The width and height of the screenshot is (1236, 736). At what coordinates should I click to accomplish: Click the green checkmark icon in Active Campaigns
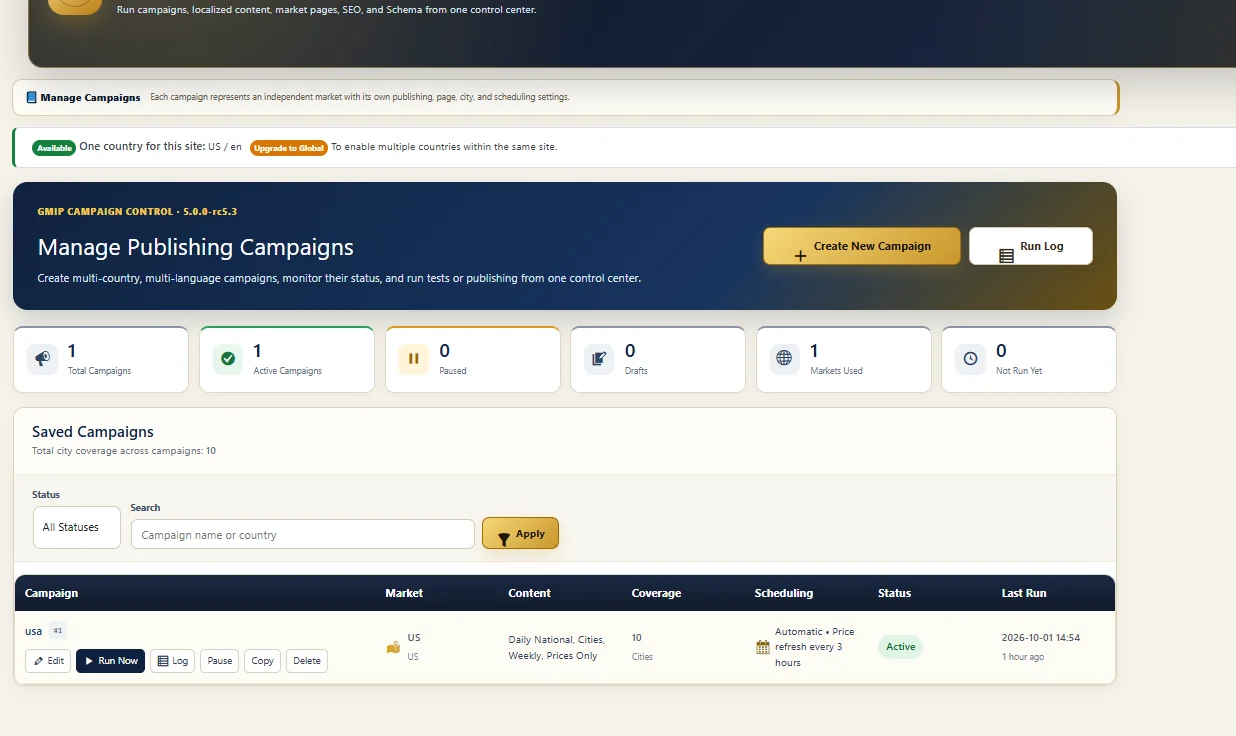point(228,358)
